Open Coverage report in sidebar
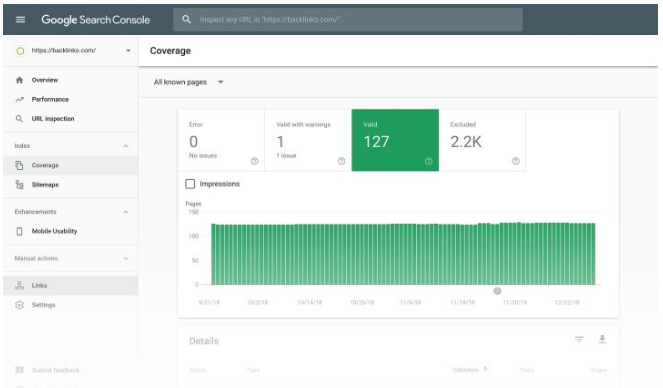Viewport: 663px width, 388px height. (71, 165)
